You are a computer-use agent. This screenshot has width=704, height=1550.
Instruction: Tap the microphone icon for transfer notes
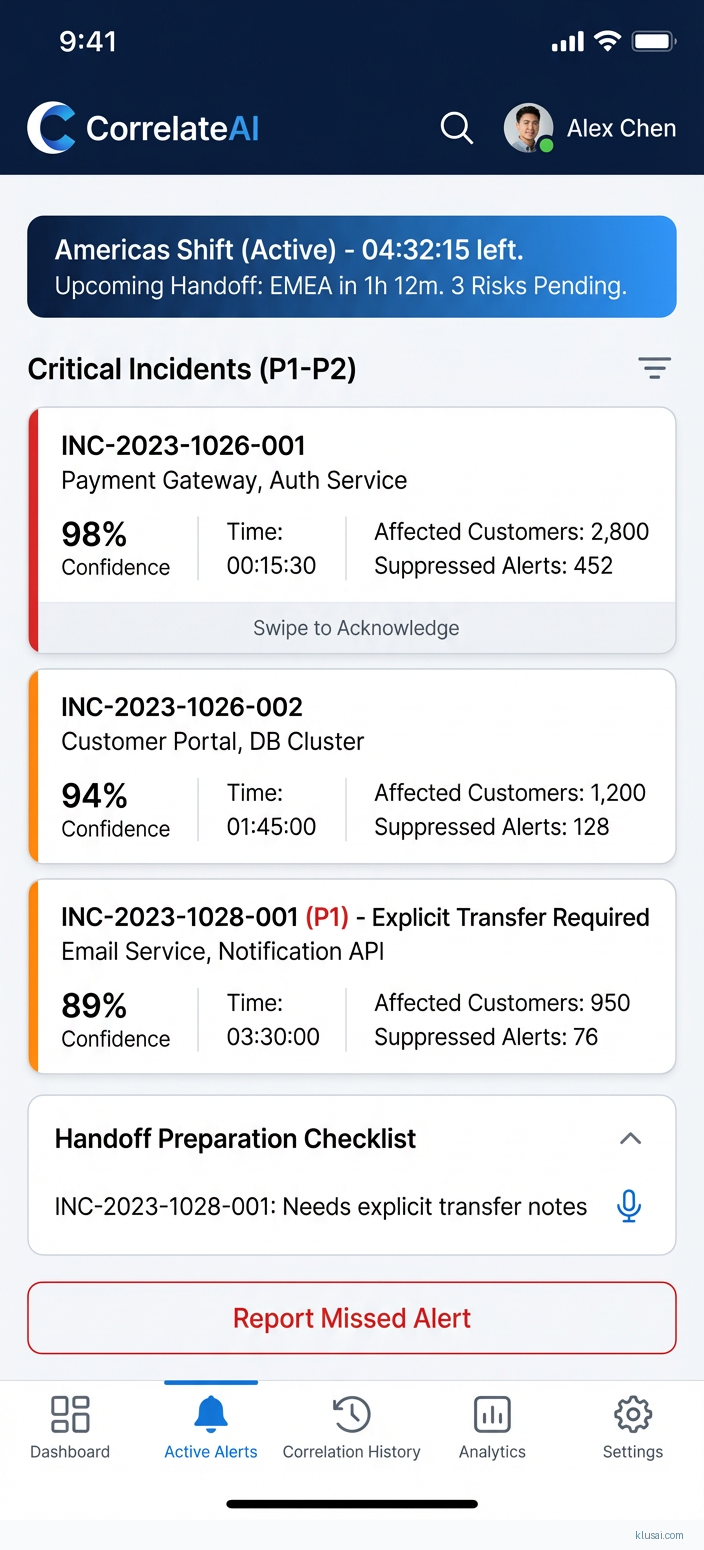click(629, 1206)
